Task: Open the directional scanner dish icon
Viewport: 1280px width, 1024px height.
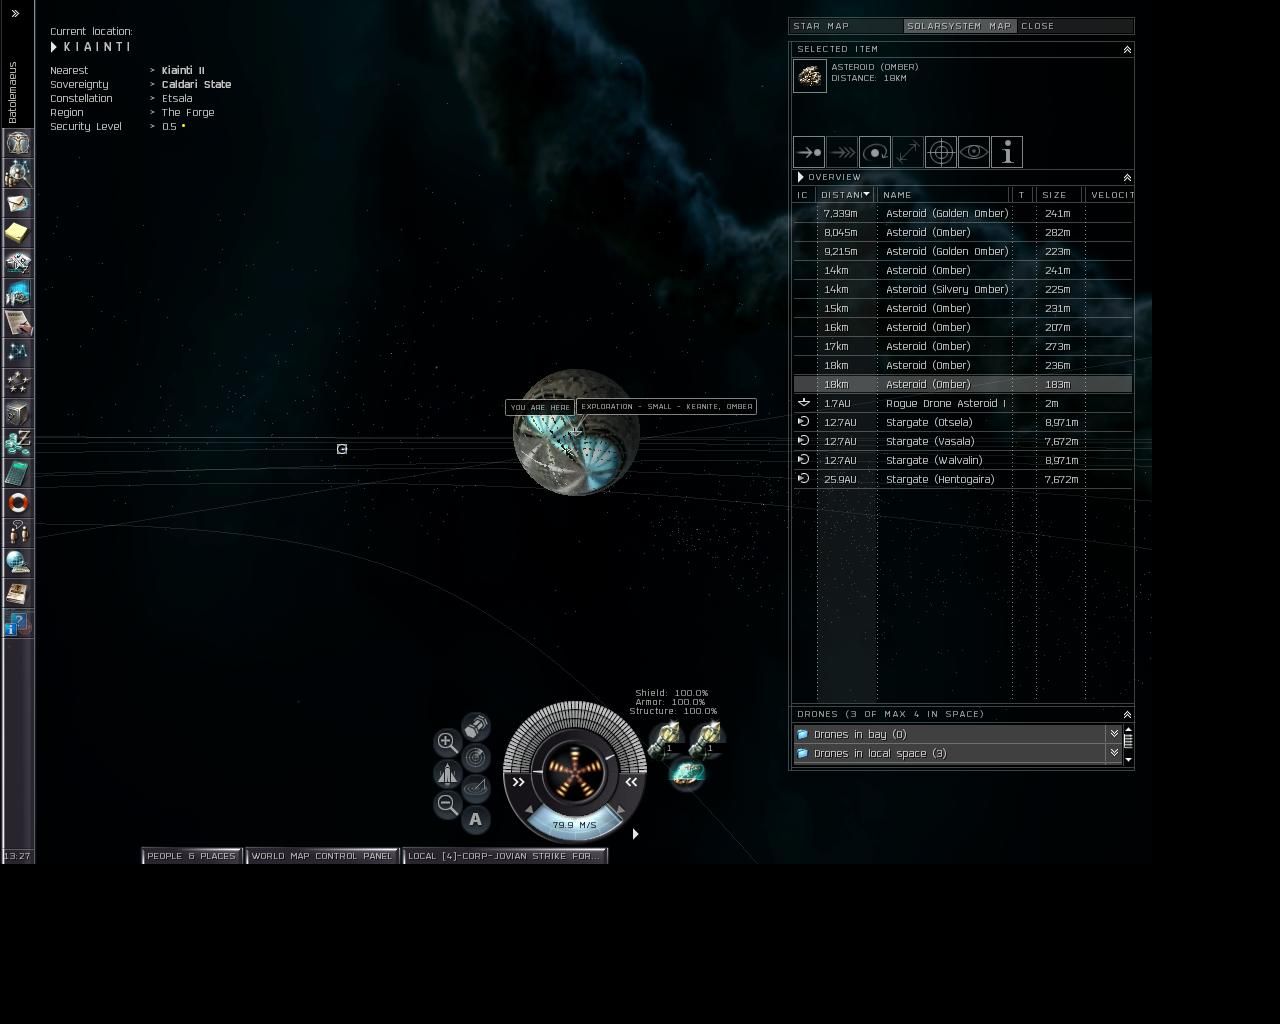Action: pyautogui.click(x=476, y=788)
